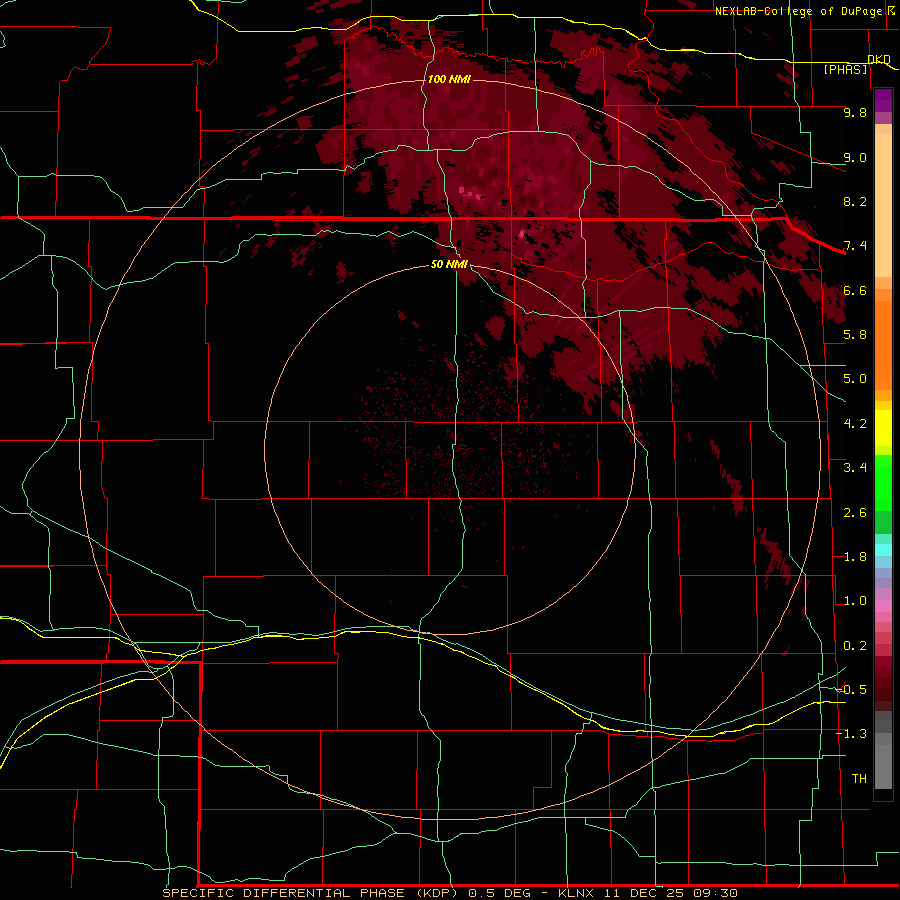Click the registered mark icon after DuPage
The image size is (900, 900).
[x=891, y=10]
